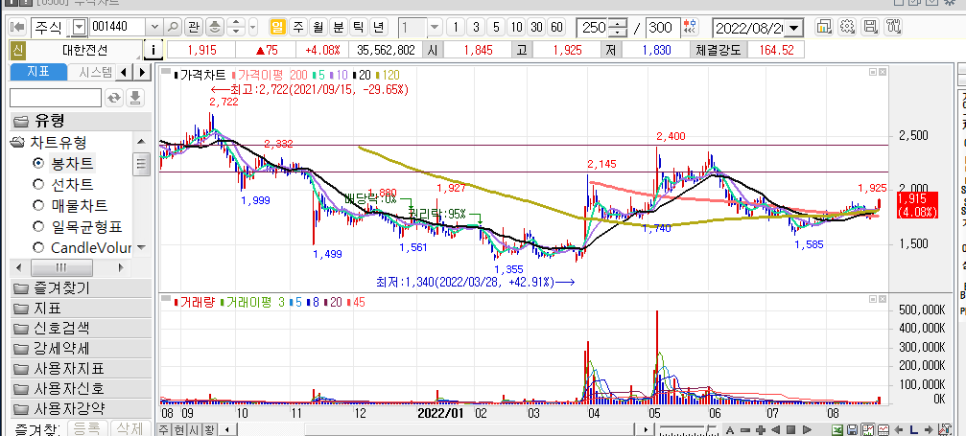Switch to 틱 (tick) period
The height and width of the screenshot is (436, 966).
click(x=358, y=27)
